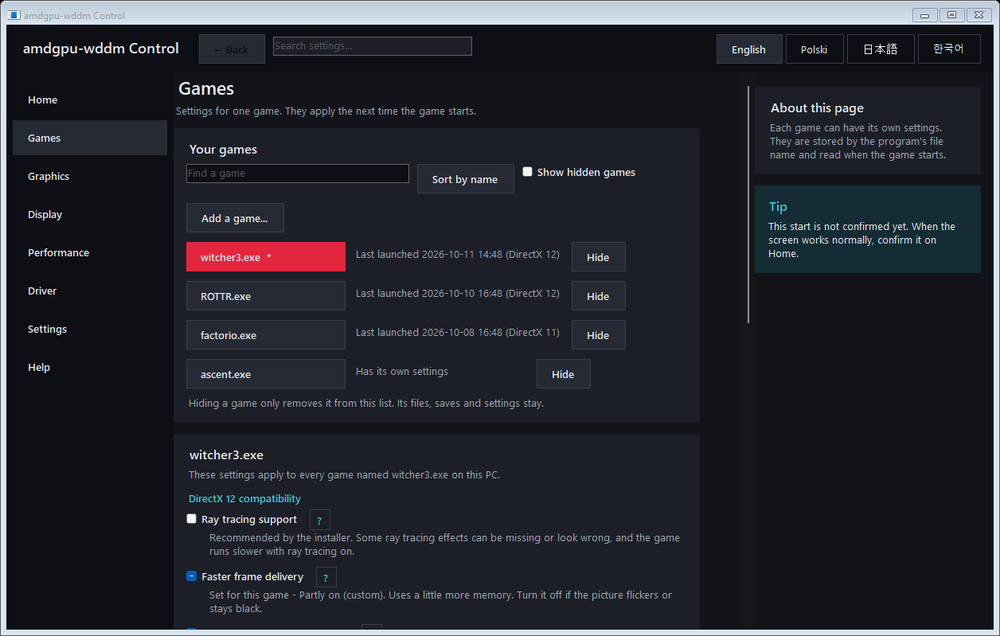Click witcher3.exe last launched 2026-10-11 text

tap(457, 255)
